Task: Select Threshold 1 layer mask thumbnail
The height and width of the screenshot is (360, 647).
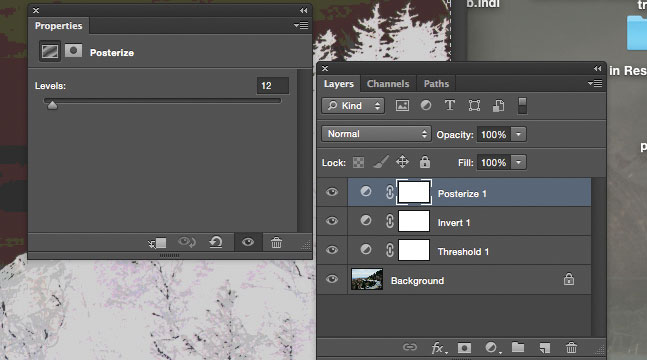Action: pos(414,250)
